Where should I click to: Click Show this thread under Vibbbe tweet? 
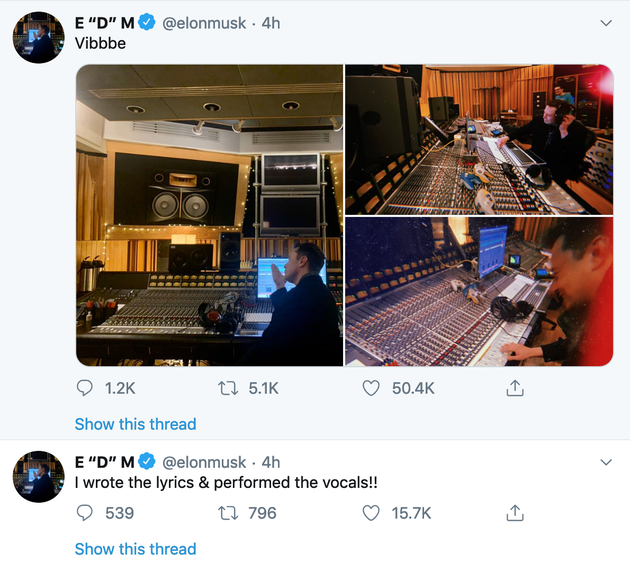(135, 424)
